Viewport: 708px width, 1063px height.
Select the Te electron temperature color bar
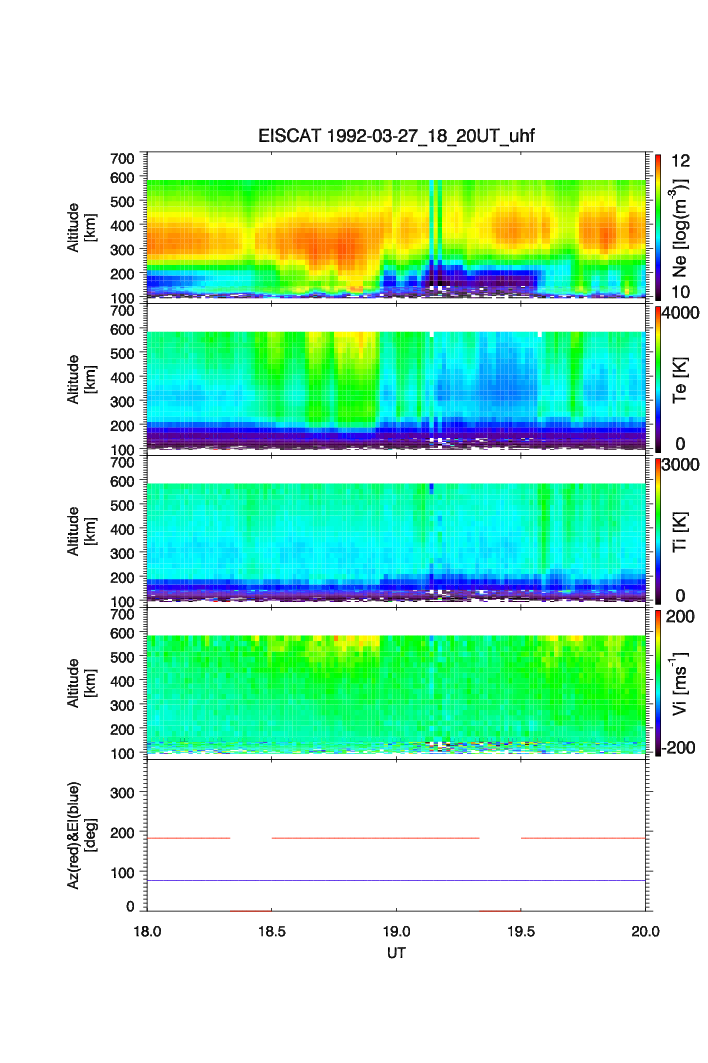658,379
